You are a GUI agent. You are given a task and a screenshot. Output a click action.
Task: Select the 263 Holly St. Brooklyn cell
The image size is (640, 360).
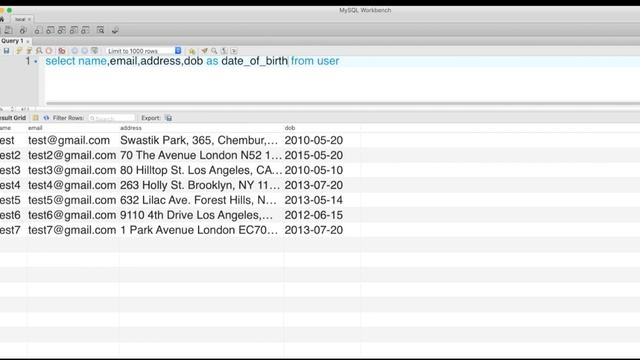pyautogui.click(x=201, y=185)
